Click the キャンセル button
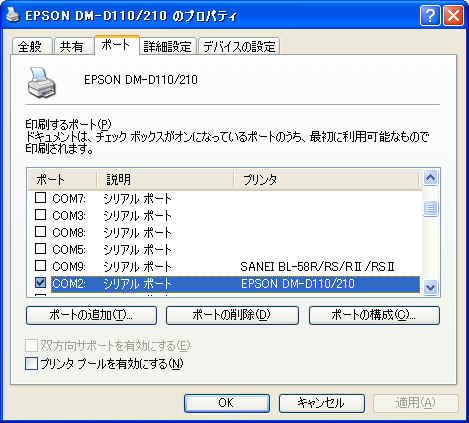469x423 pixels. [x=322, y=403]
